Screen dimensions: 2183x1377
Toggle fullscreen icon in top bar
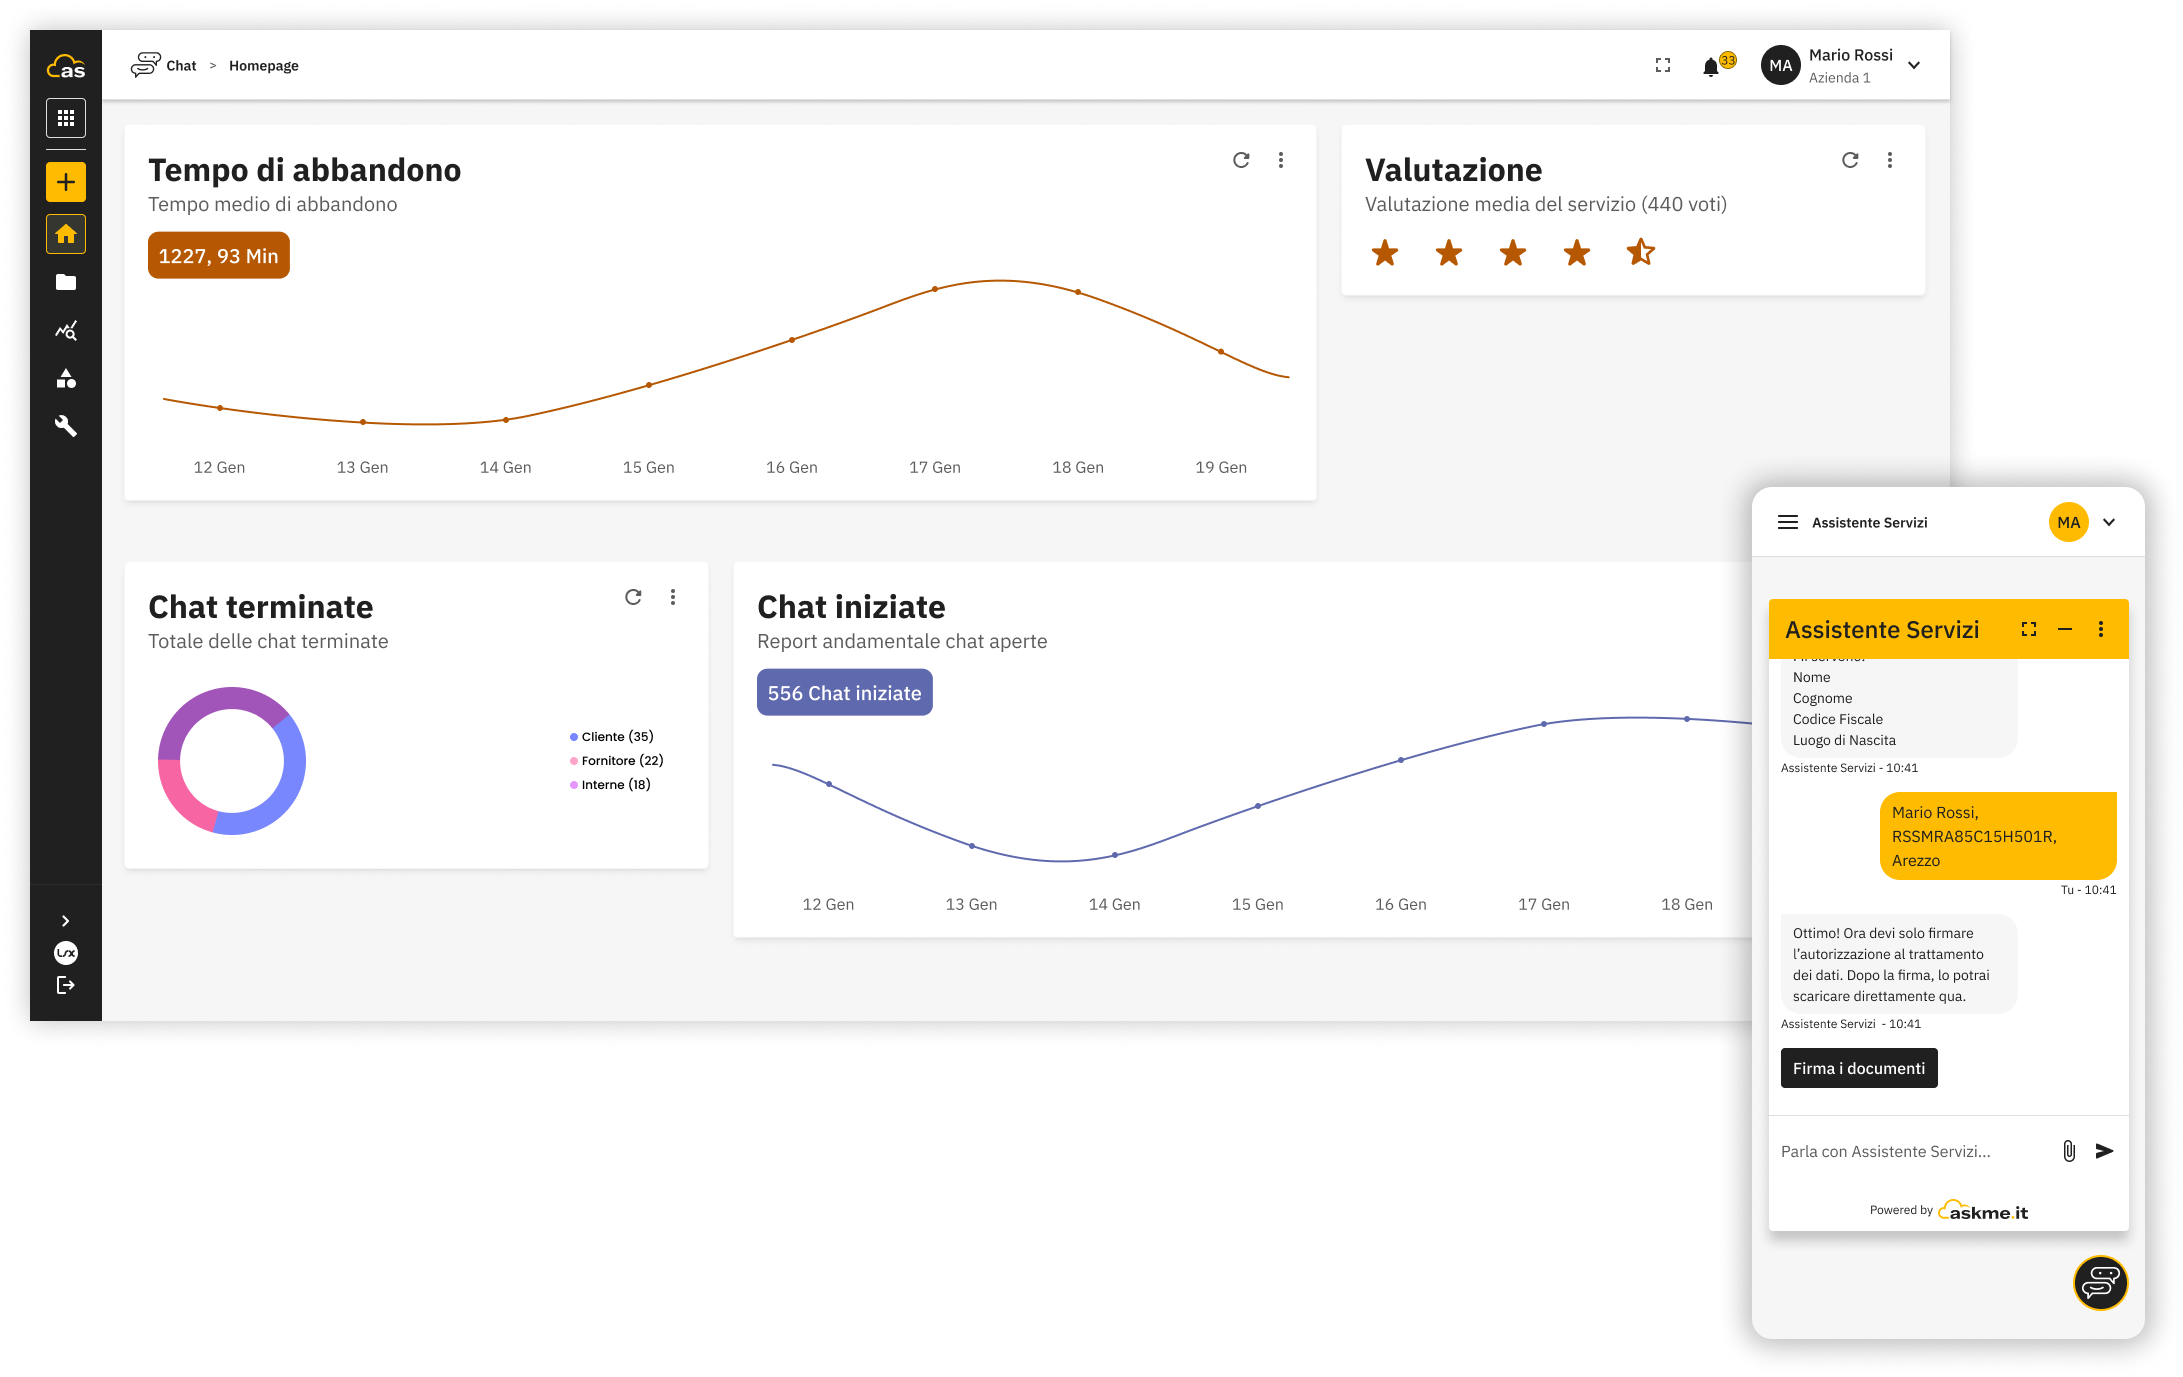1663,66
